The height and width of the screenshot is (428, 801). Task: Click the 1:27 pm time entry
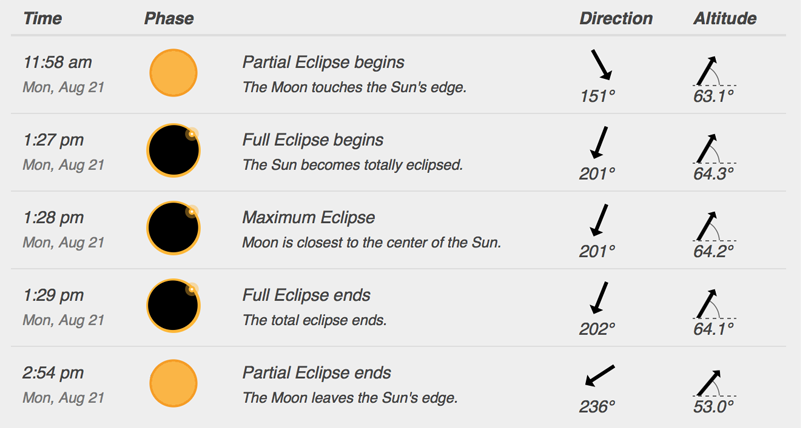(53, 140)
